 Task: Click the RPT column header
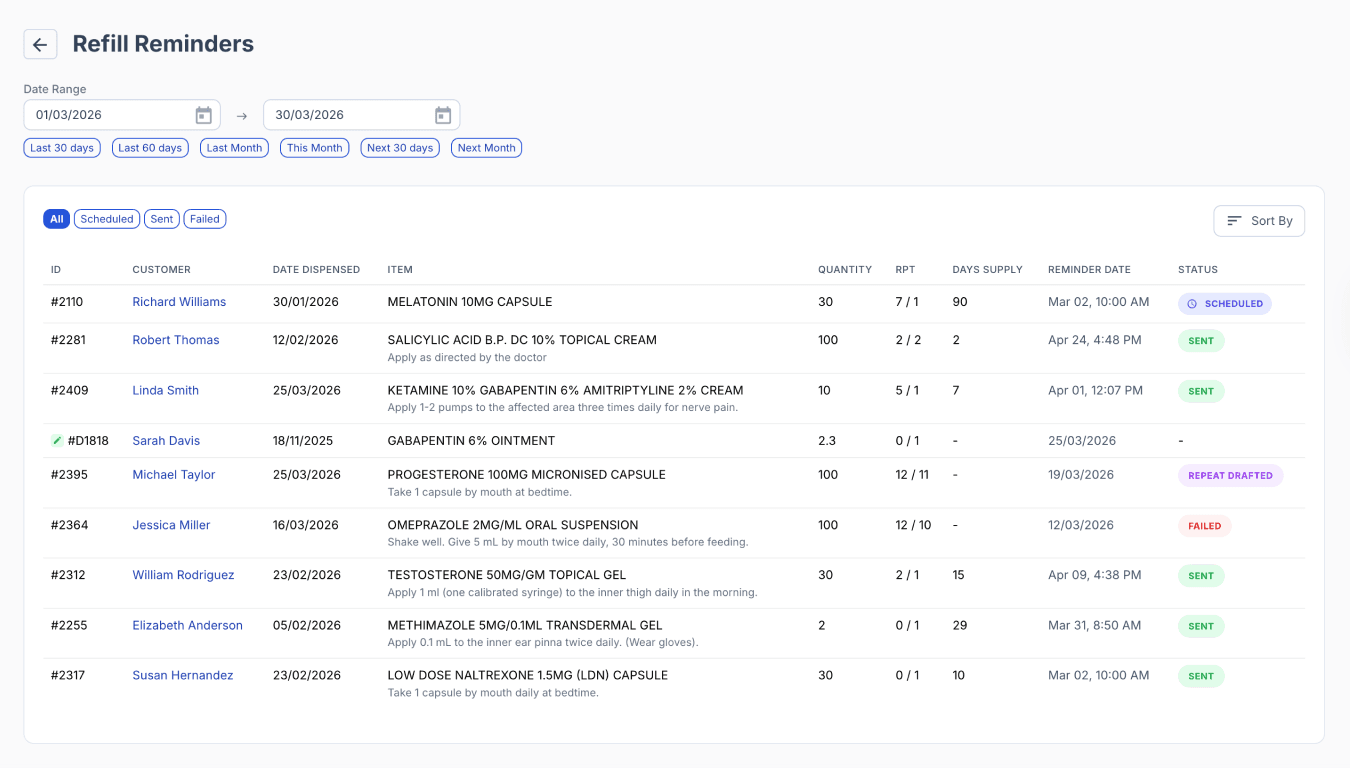[x=905, y=270]
